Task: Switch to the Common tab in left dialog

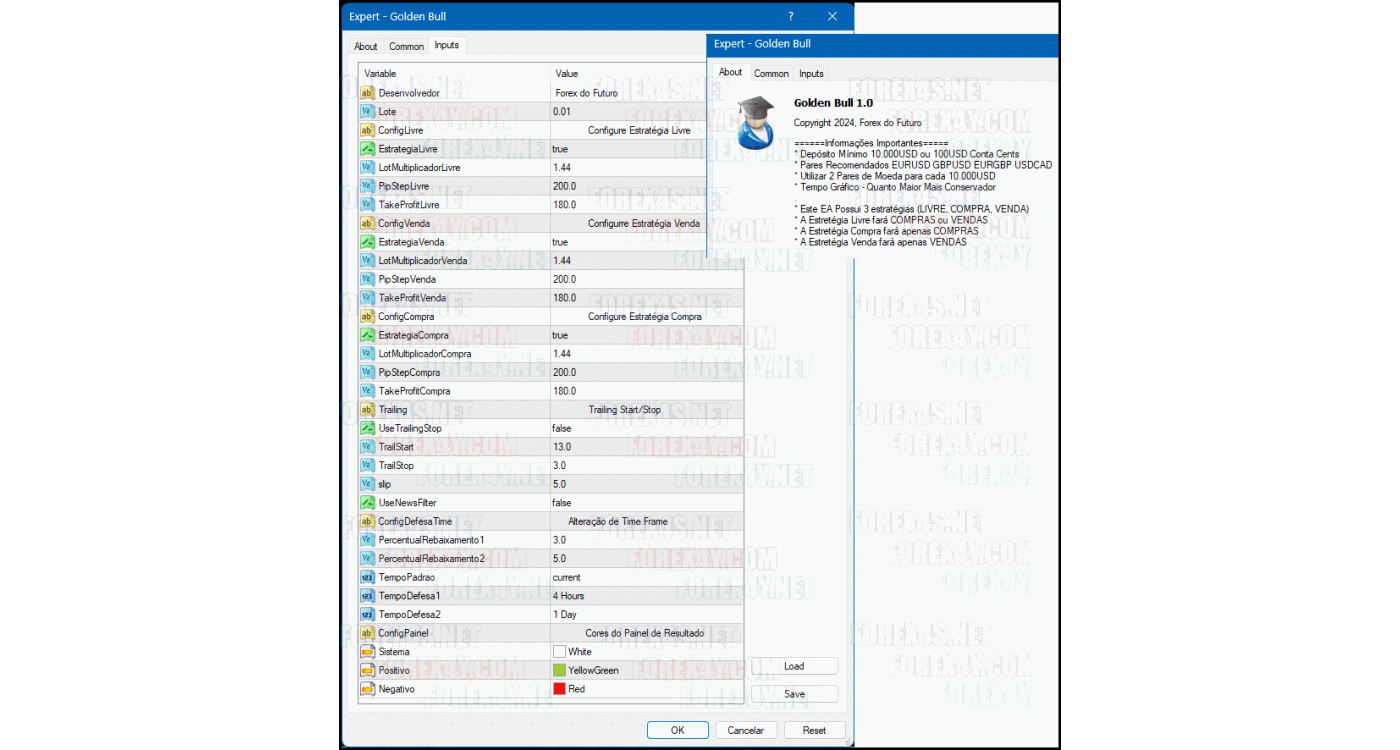Action: pyautogui.click(x=406, y=46)
